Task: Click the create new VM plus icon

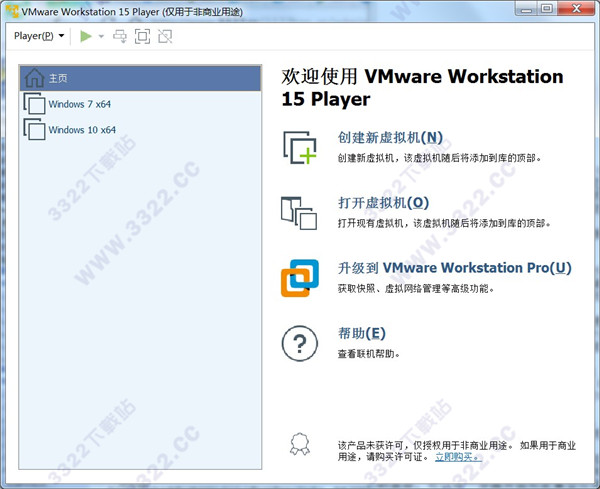Action: point(300,148)
